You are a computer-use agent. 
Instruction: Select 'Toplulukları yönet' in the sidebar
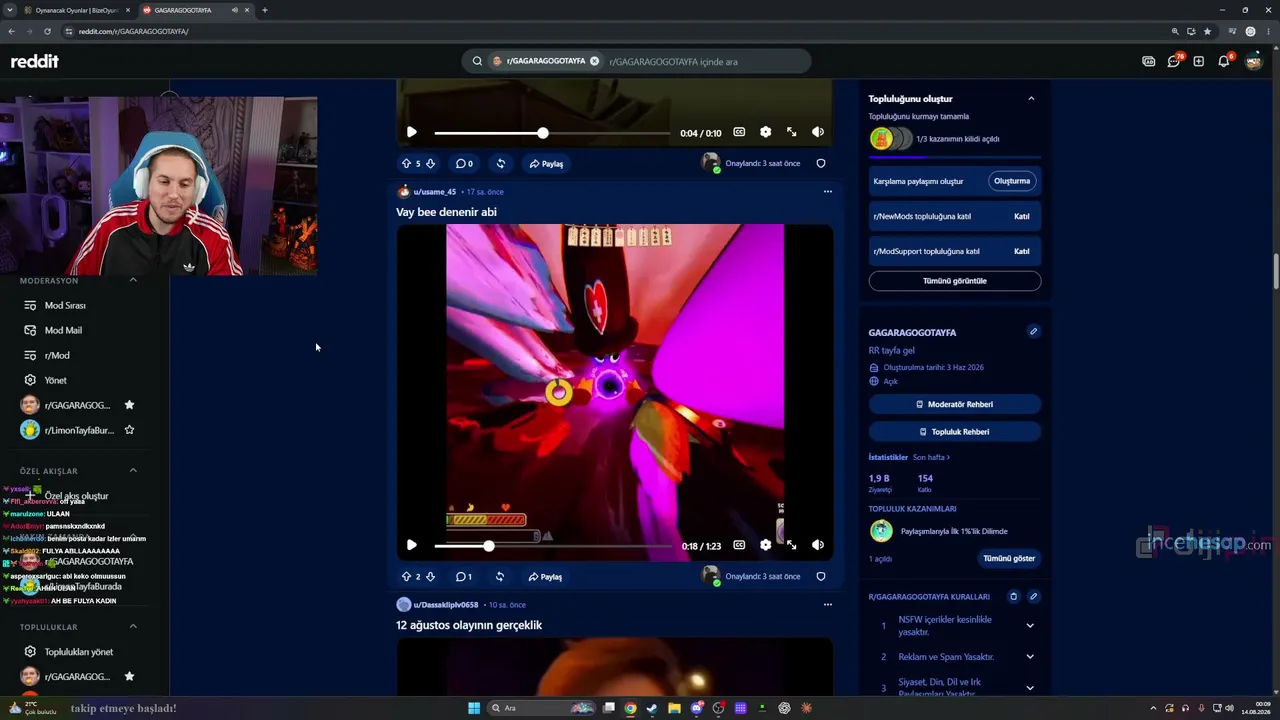click(x=78, y=652)
